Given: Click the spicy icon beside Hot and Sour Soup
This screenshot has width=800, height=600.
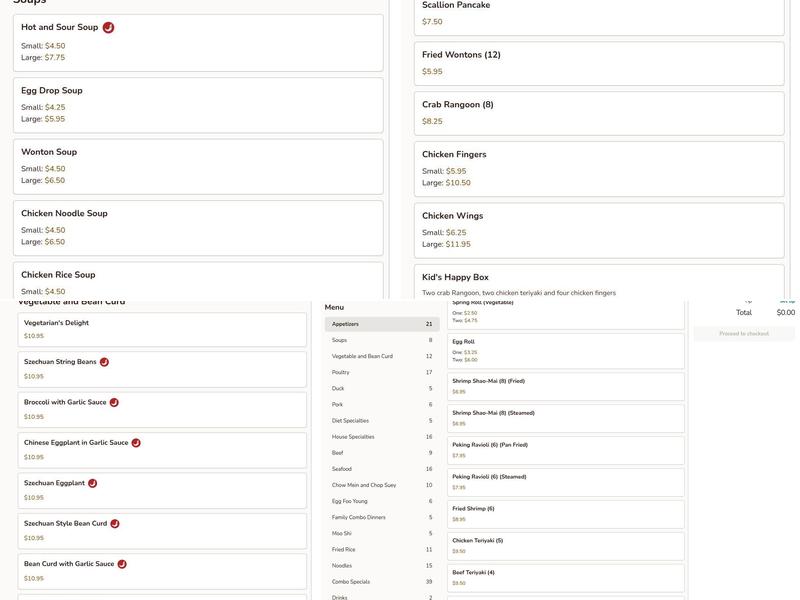Looking at the screenshot, I should 108,28.
